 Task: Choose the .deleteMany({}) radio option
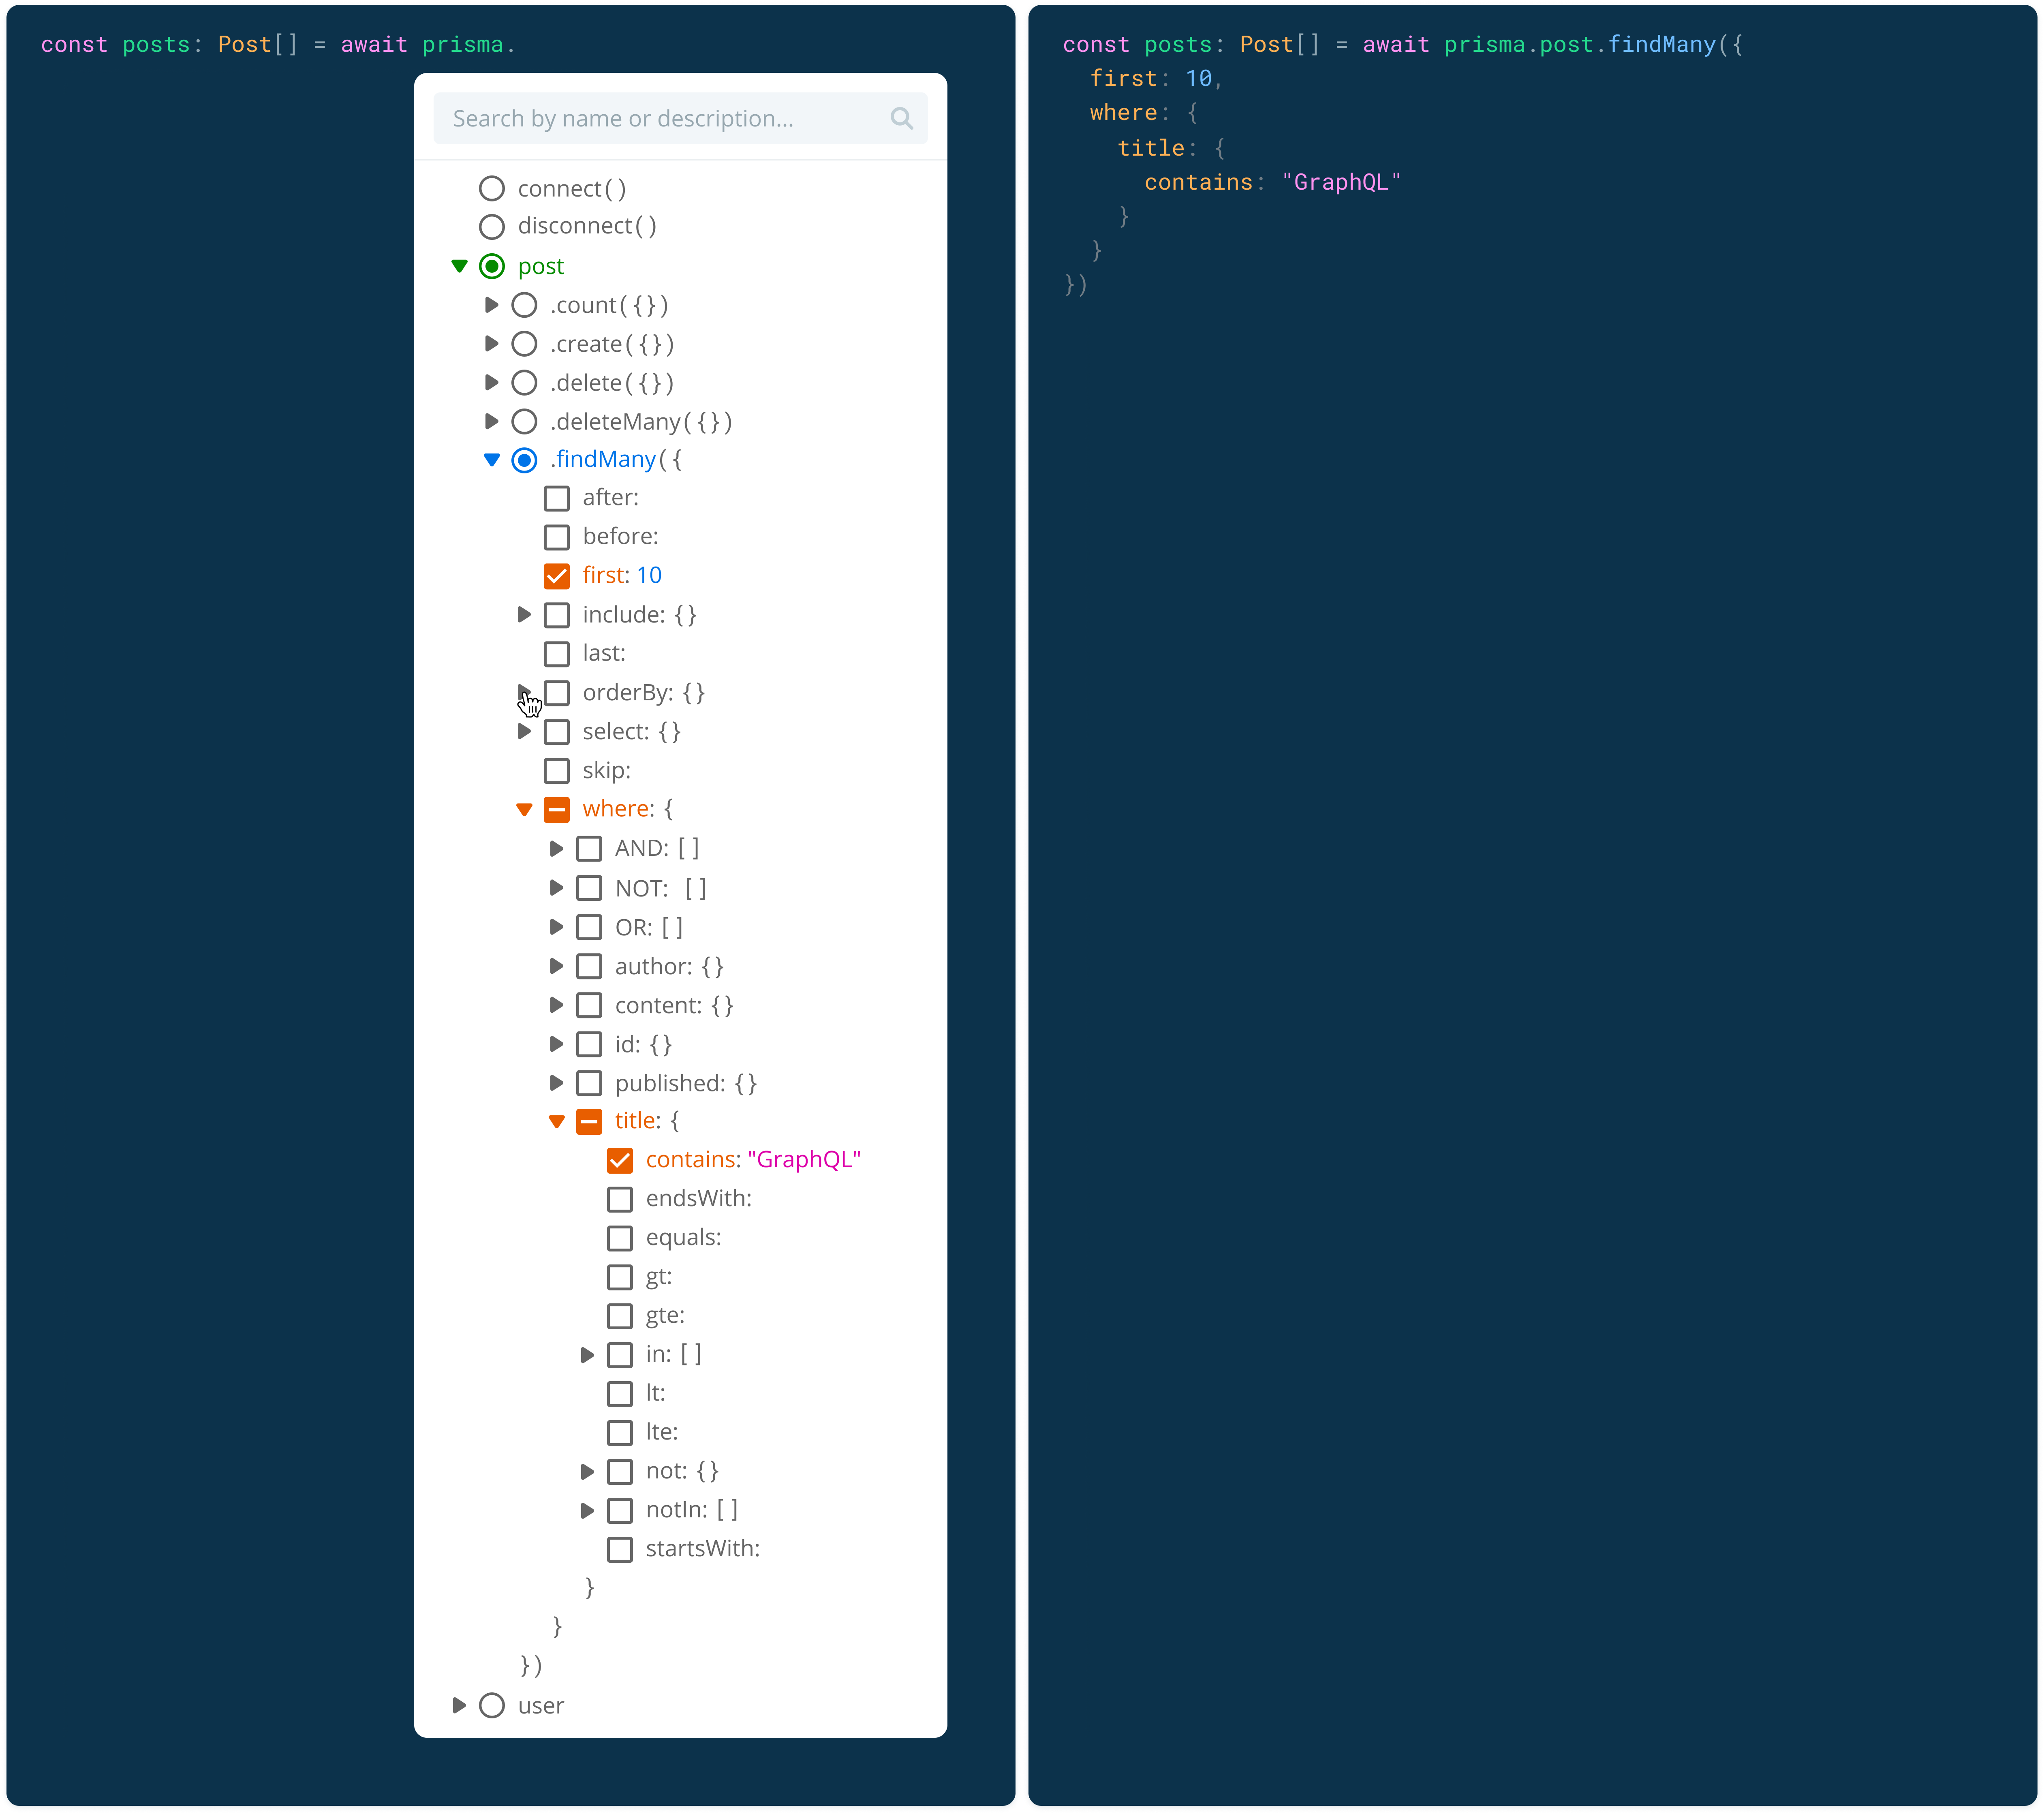pos(524,421)
